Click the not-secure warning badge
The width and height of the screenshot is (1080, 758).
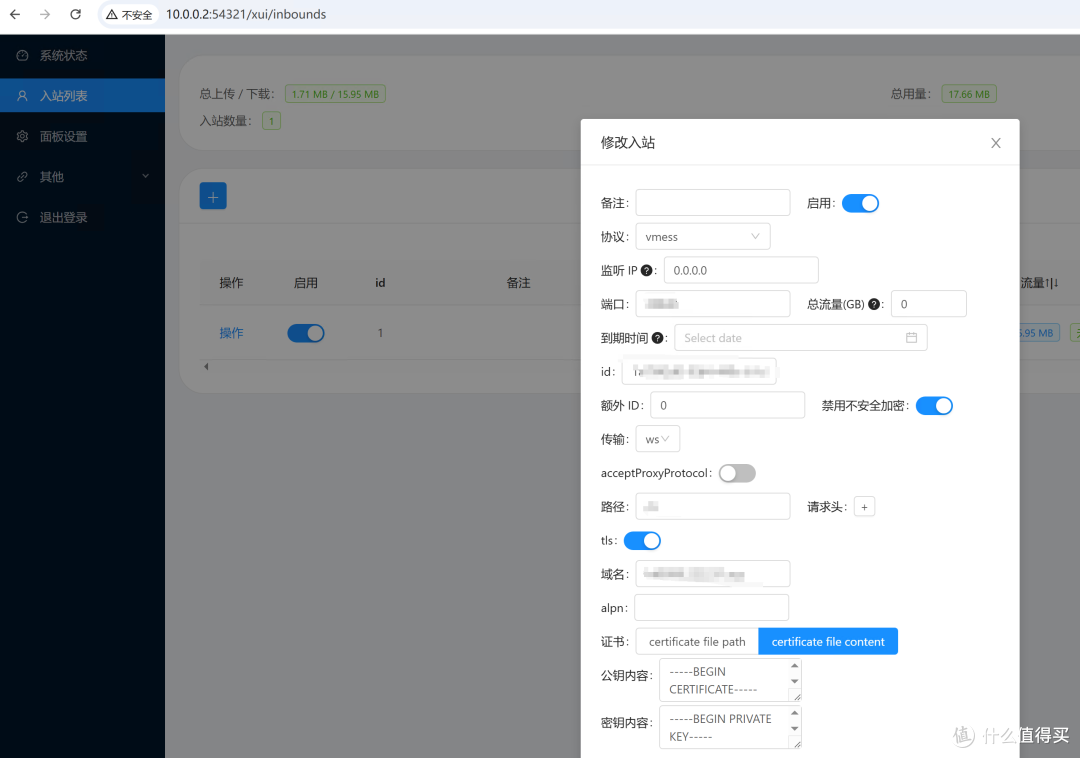pos(129,14)
